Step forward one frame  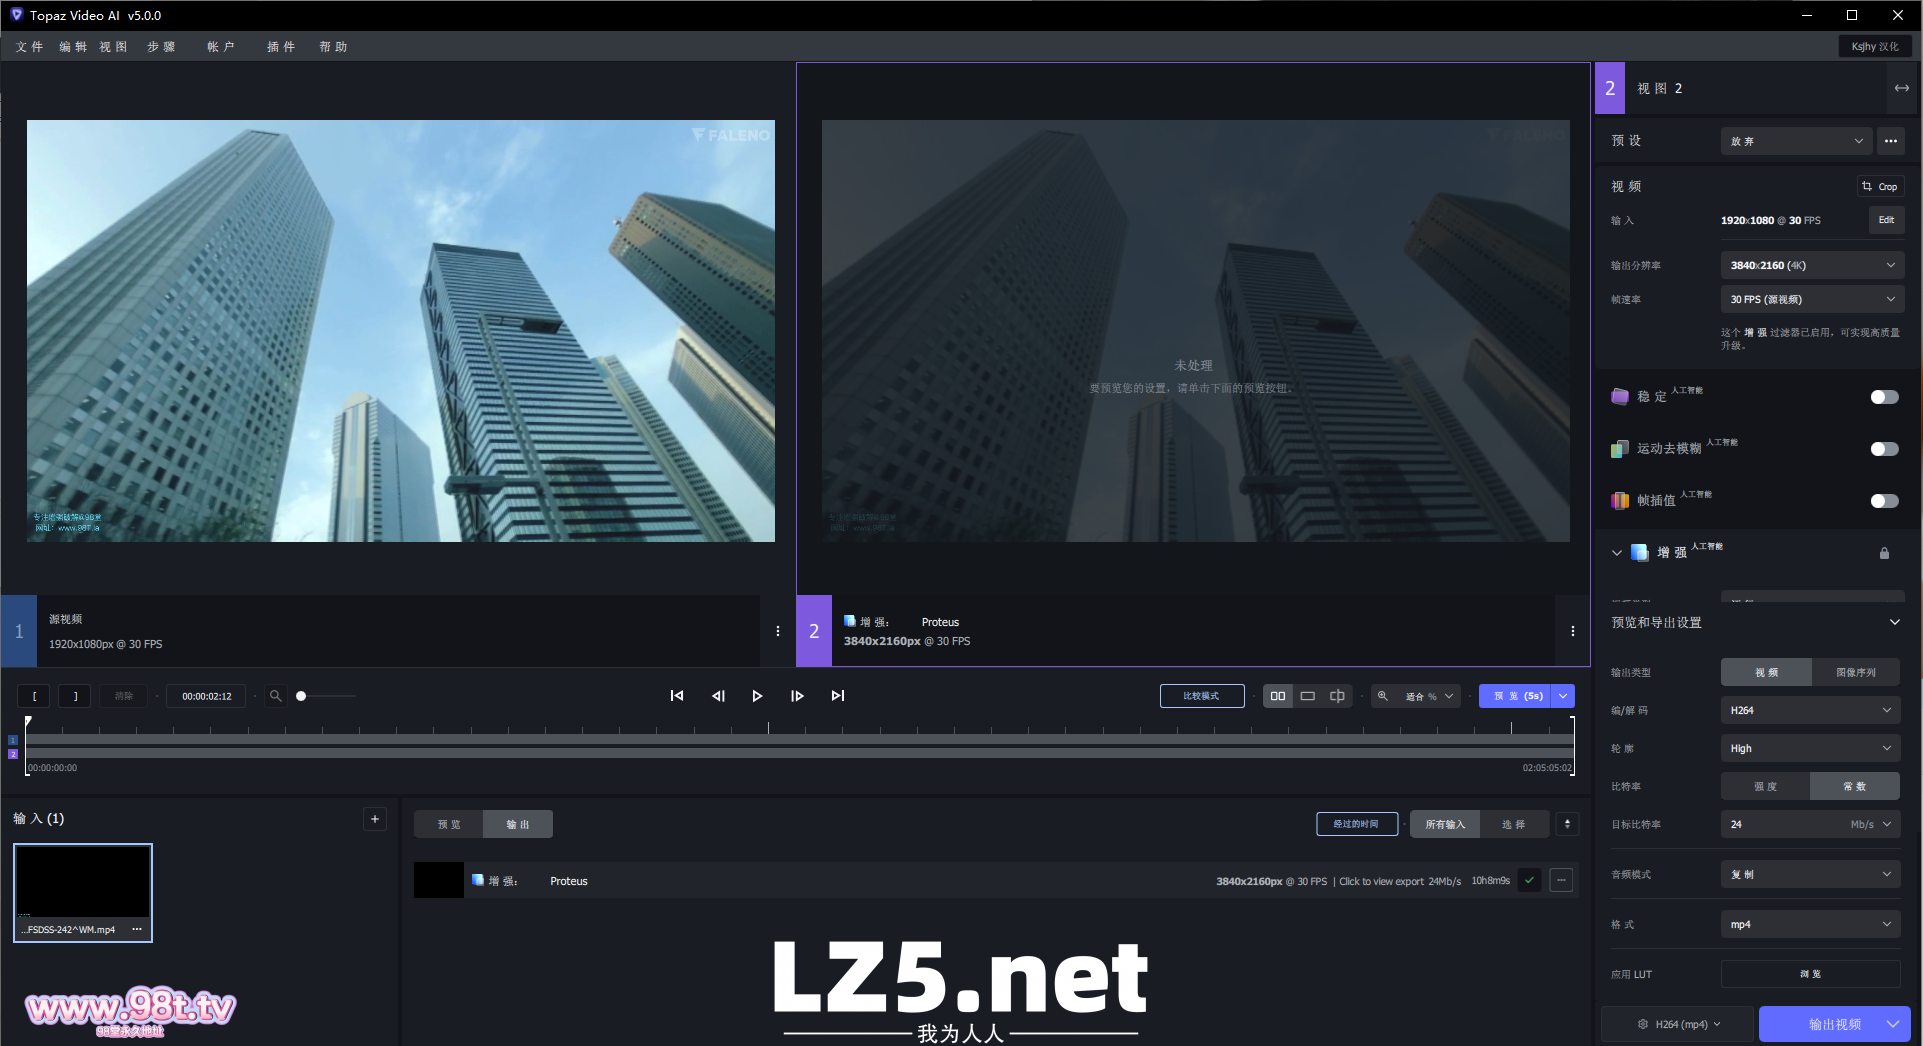(797, 696)
